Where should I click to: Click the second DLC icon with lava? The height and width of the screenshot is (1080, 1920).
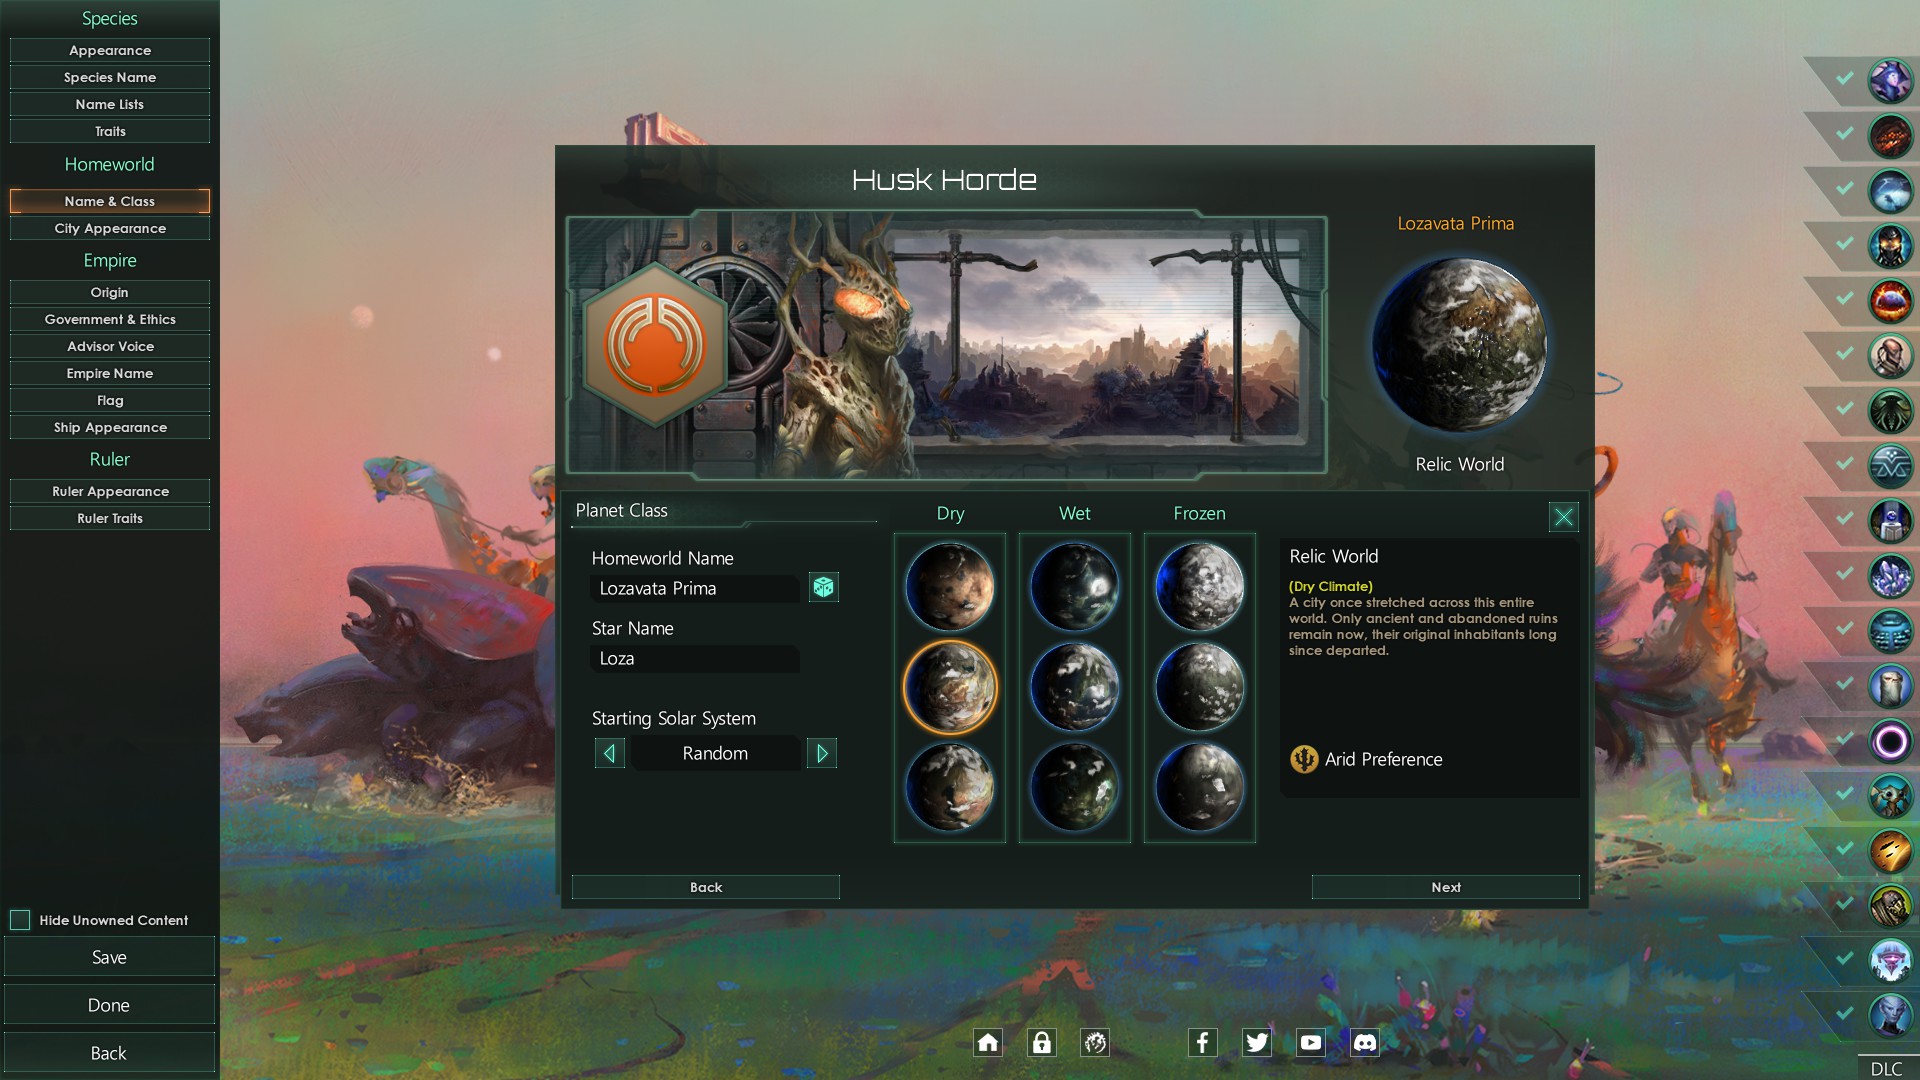[1890, 136]
